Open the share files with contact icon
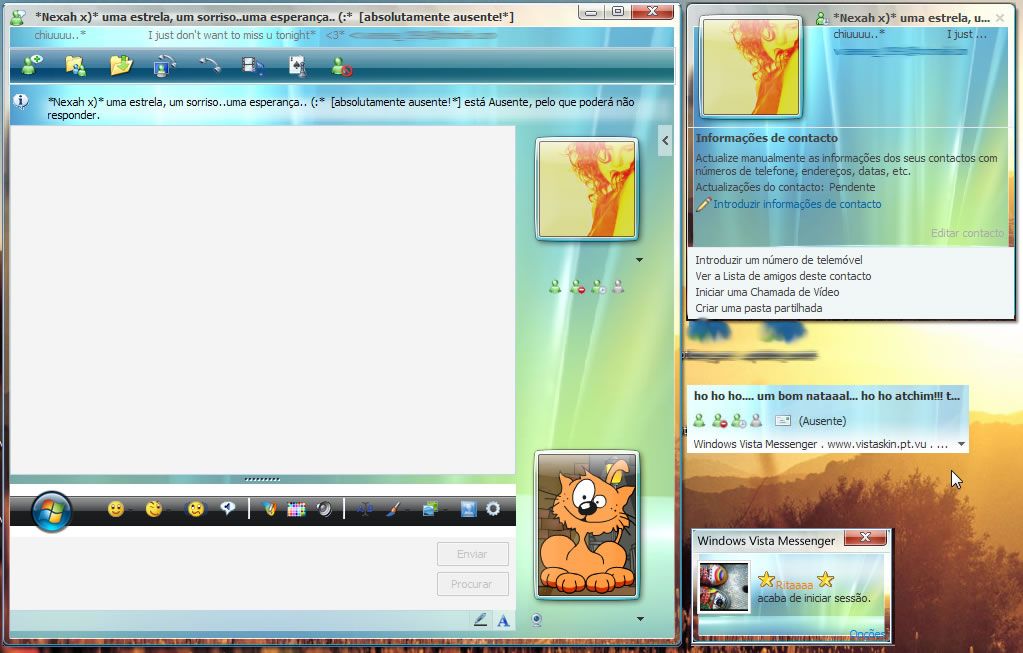Screen dimensions: 1023x653 coord(76,65)
